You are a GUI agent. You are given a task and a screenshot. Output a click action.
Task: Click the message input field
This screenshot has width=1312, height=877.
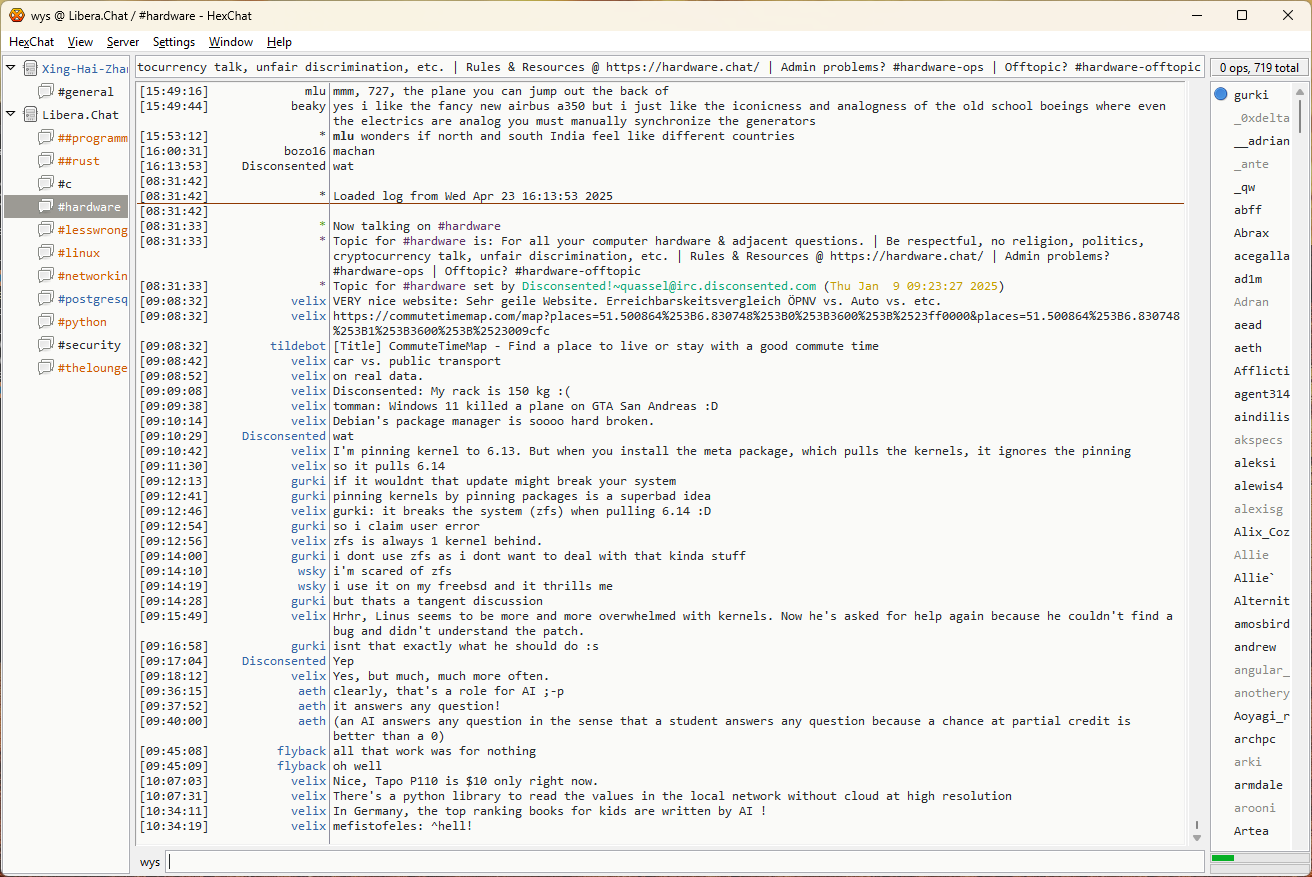[x=684, y=861]
